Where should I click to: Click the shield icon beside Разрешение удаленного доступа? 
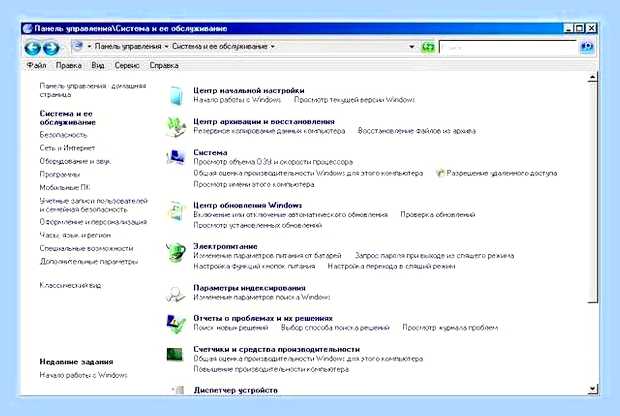[440, 173]
